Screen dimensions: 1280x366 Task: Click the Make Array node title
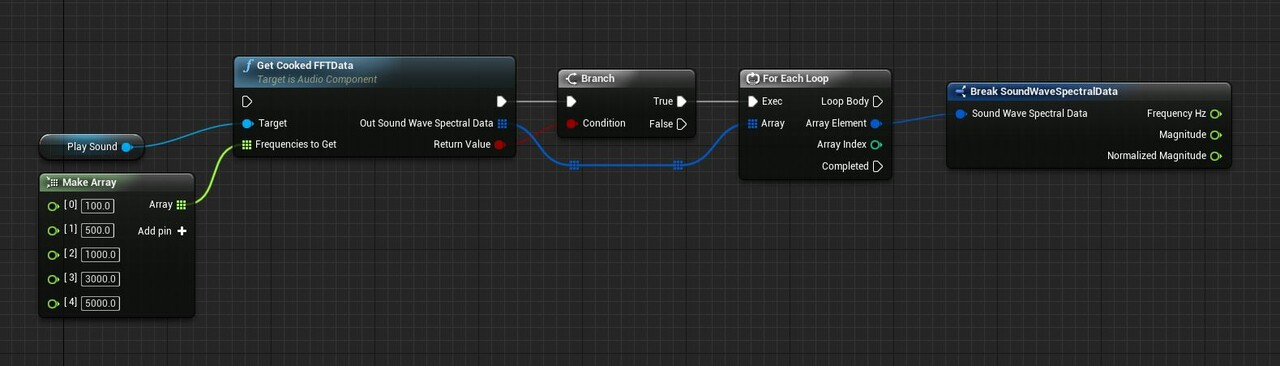(x=89, y=183)
